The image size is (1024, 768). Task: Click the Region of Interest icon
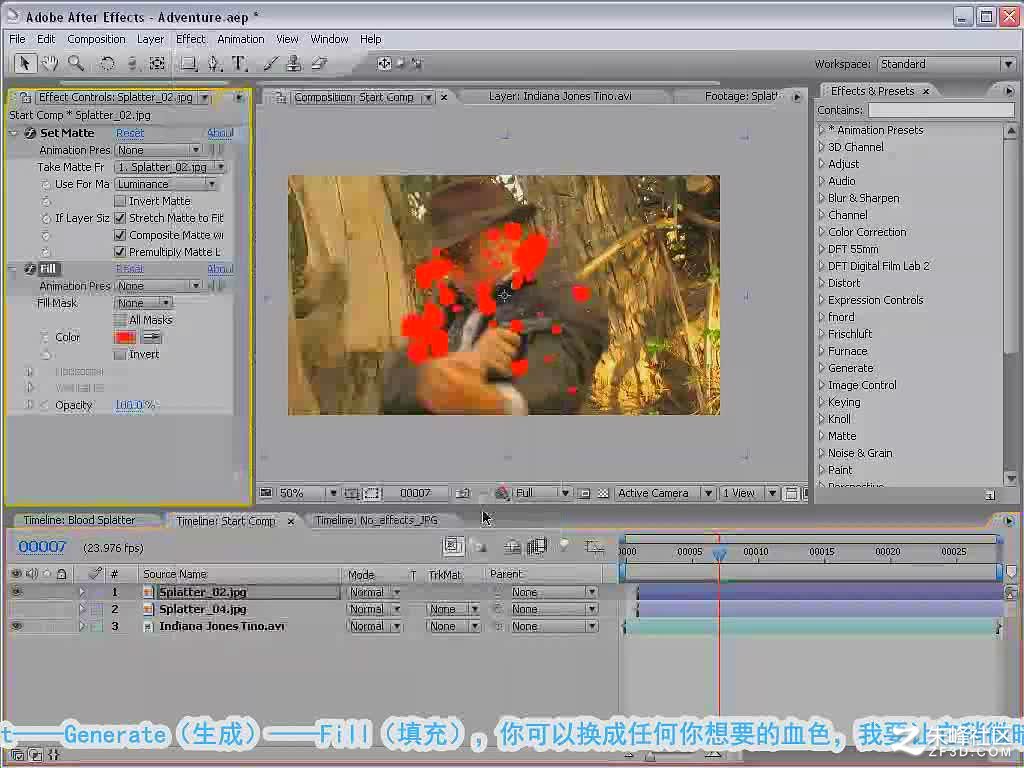click(372, 493)
